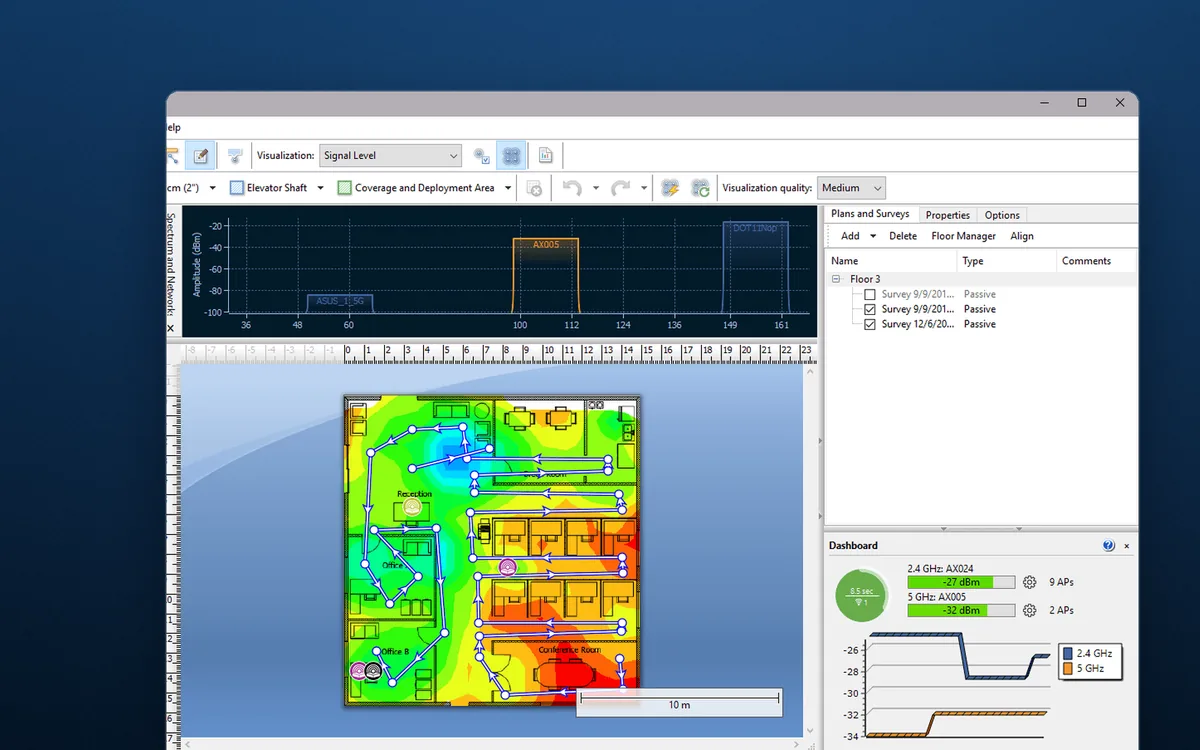
Task: Switch to the Options tab
Action: [1002, 215]
